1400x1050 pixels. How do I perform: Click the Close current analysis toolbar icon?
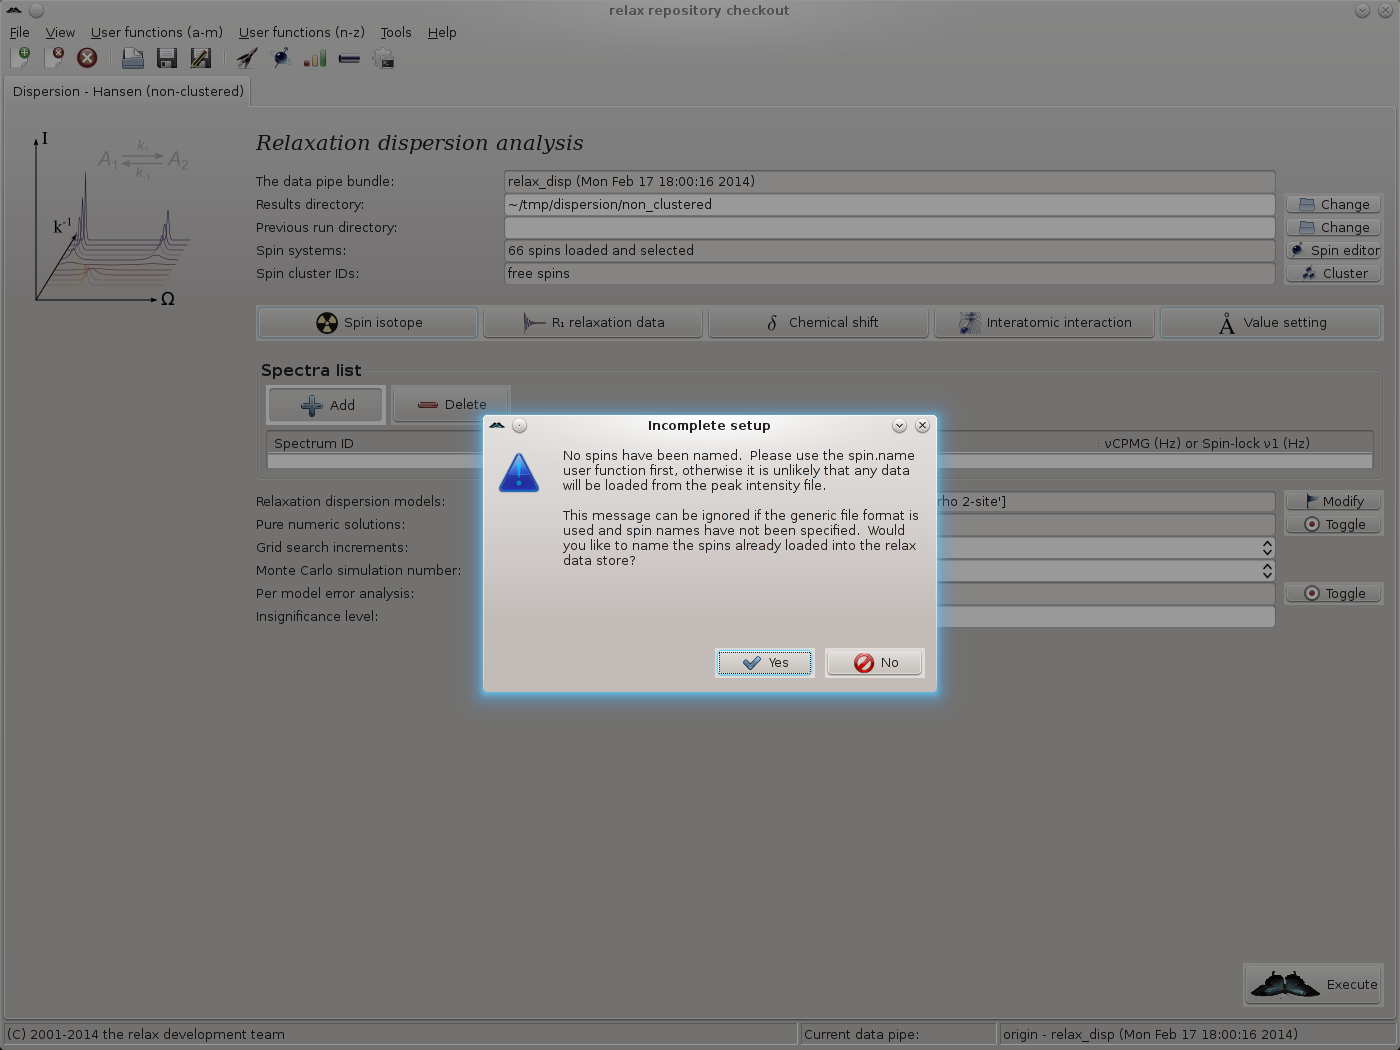54,58
